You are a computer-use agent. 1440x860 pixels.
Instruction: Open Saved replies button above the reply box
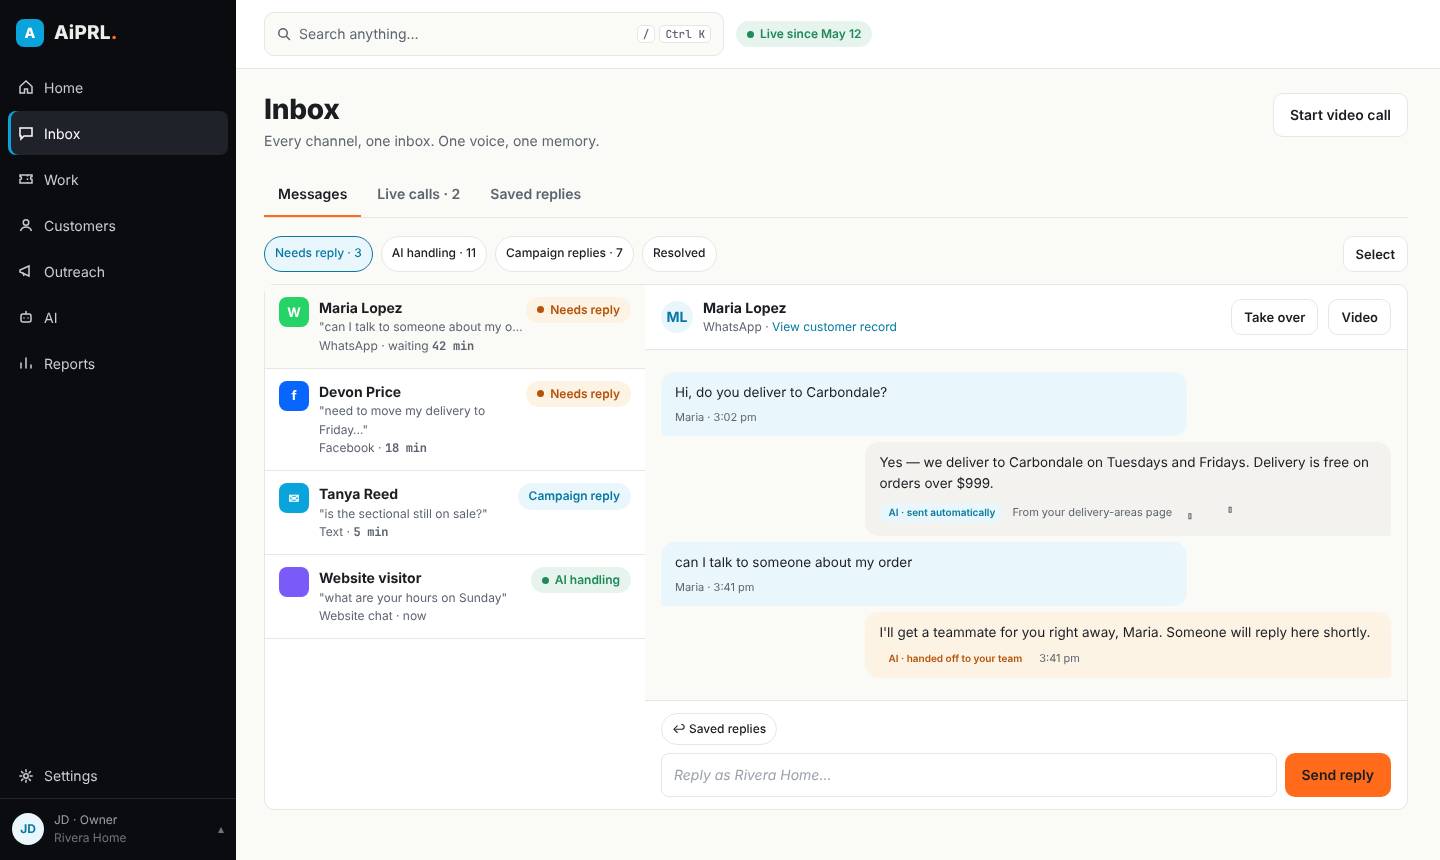coord(719,729)
